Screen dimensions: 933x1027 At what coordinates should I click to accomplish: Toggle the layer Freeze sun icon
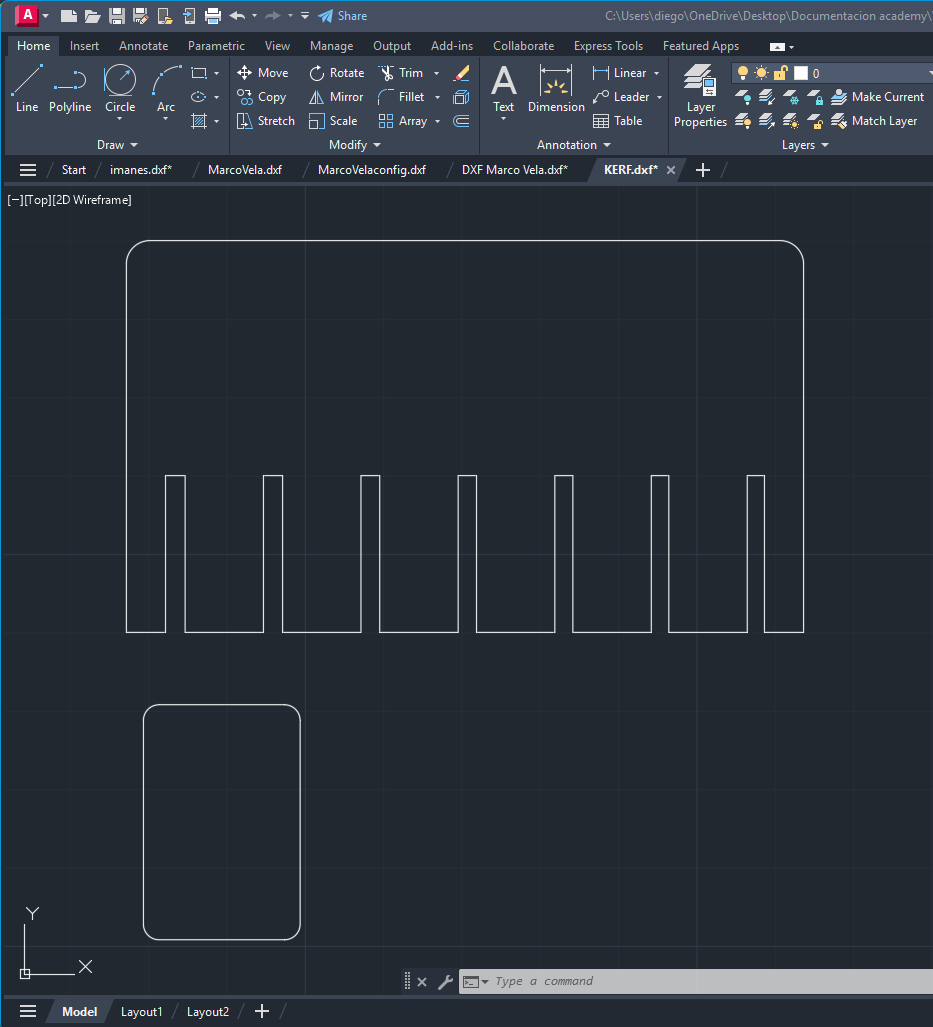(x=761, y=72)
